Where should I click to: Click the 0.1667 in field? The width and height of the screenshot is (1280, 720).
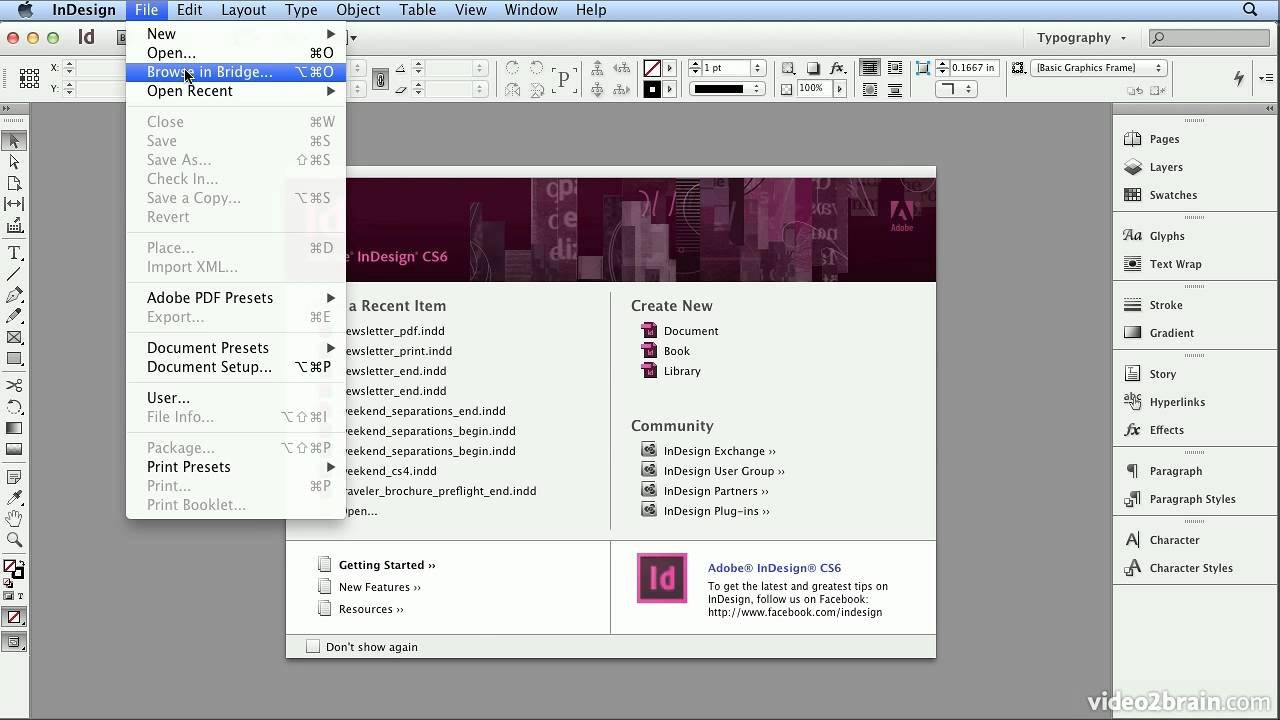(x=974, y=68)
